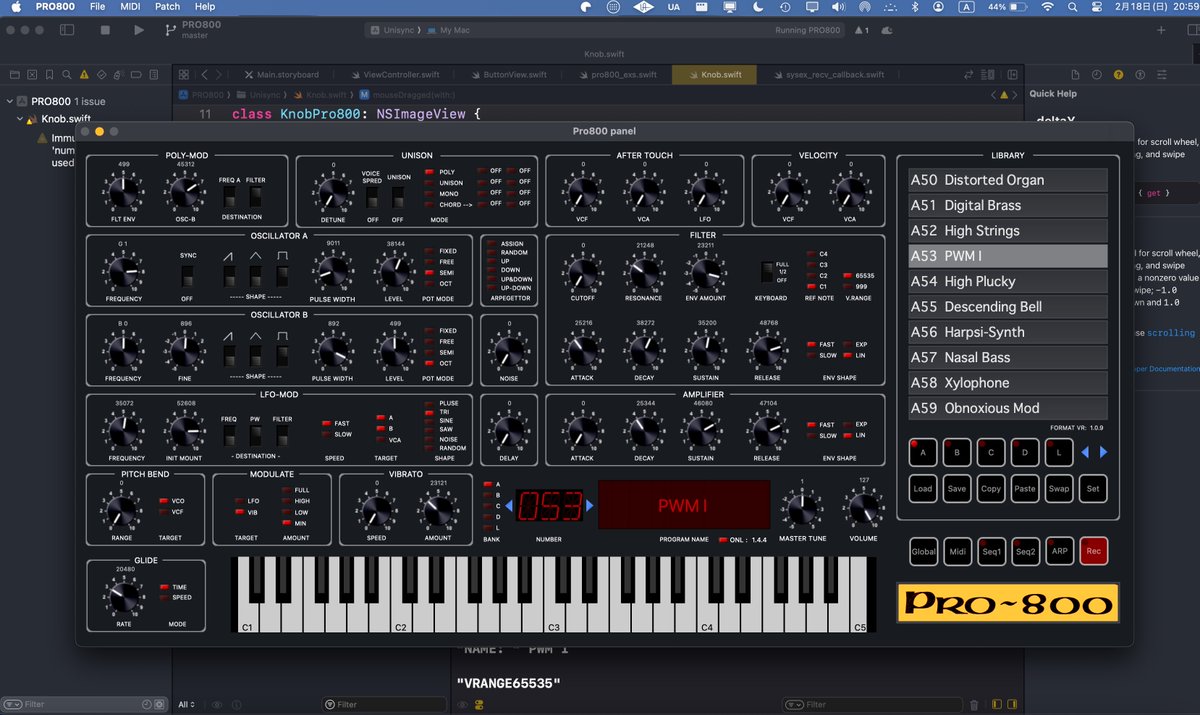Screen dimensions: 1200x715
Task: Select filter ref note C4 LED
Action: [810, 254]
